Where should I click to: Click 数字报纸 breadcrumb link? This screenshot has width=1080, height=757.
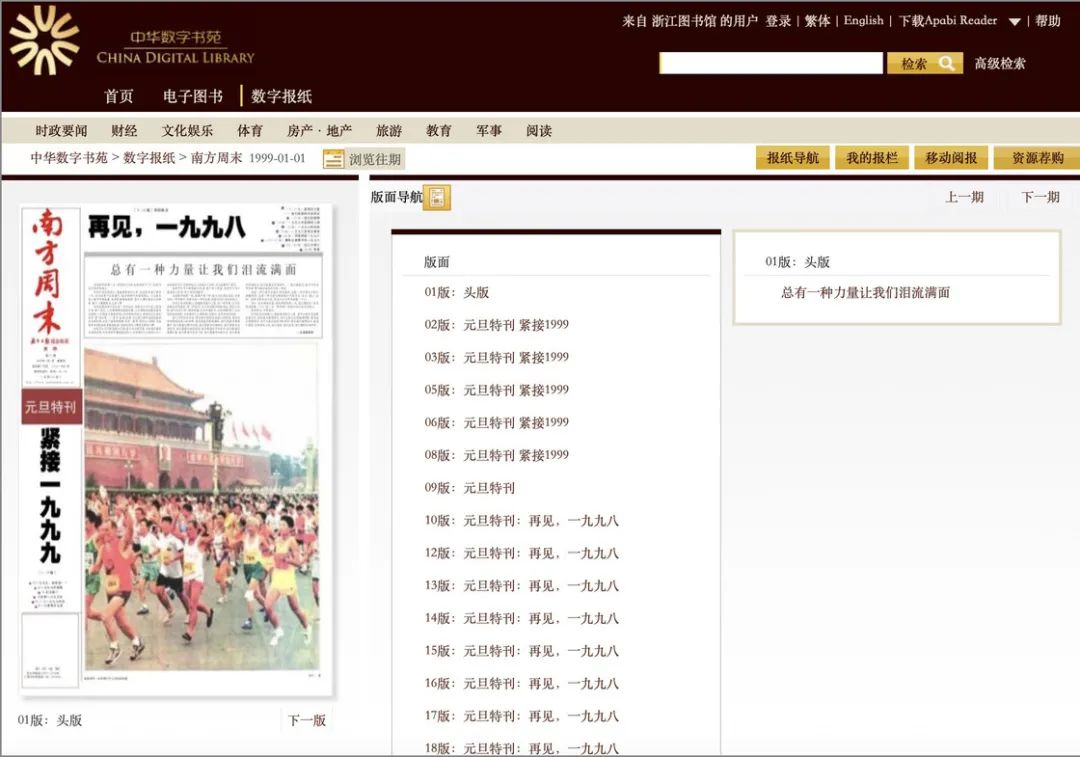[x=149, y=158]
